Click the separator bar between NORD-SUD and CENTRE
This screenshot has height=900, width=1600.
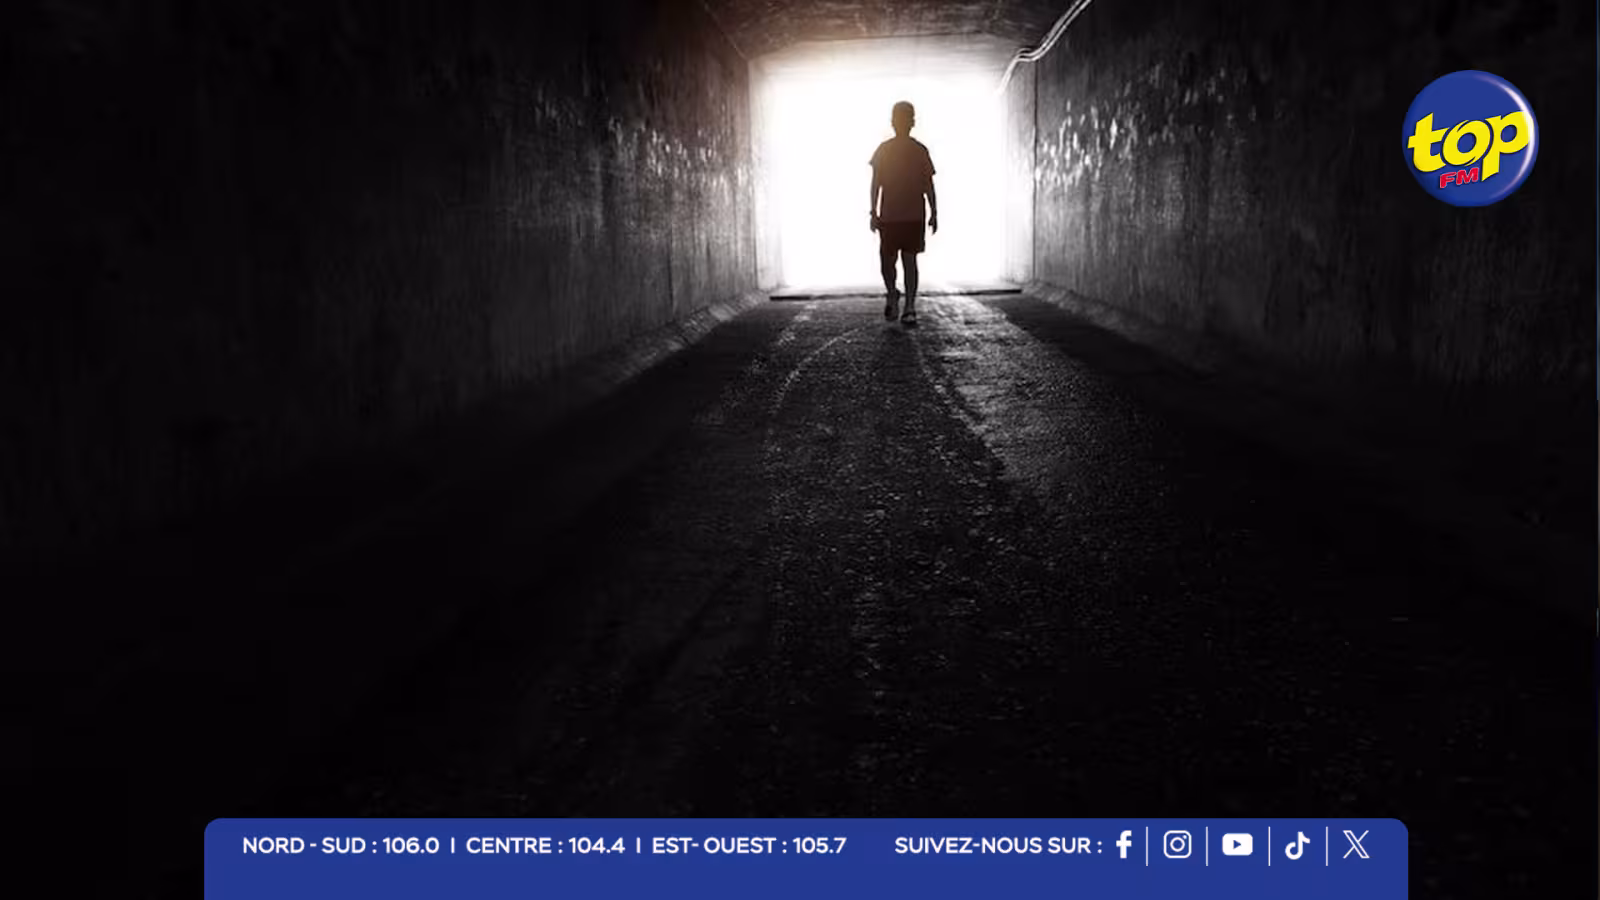pyautogui.click(x=453, y=846)
